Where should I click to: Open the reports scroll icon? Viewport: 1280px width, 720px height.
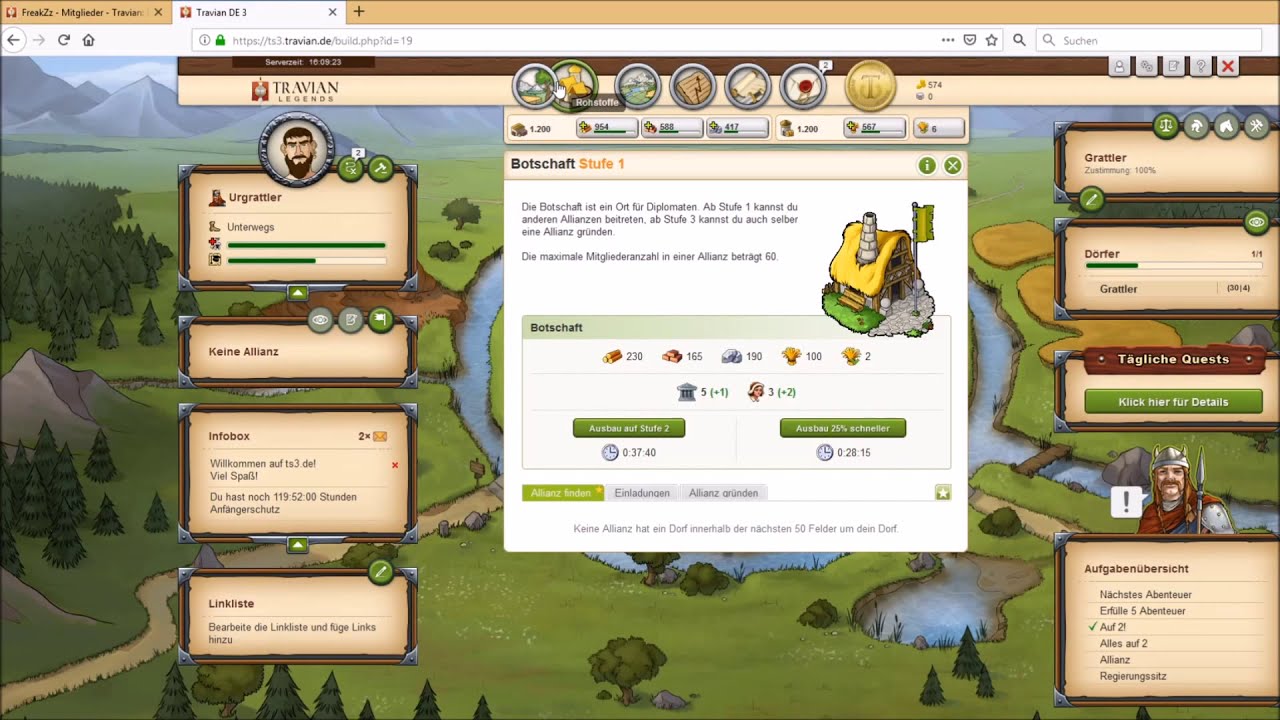click(x=748, y=87)
